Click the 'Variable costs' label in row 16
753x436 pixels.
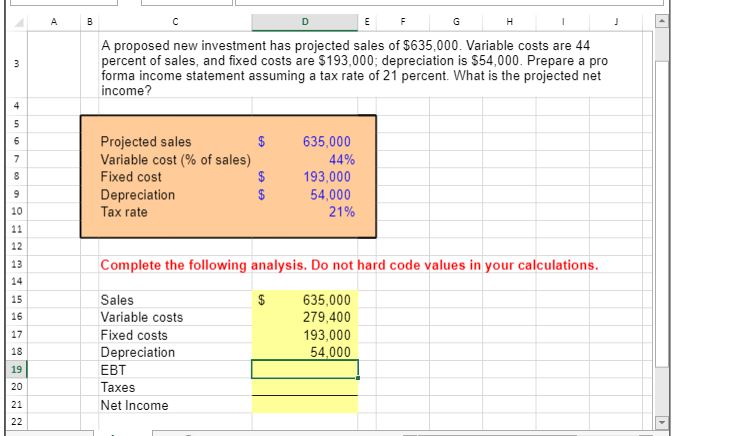(x=142, y=317)
